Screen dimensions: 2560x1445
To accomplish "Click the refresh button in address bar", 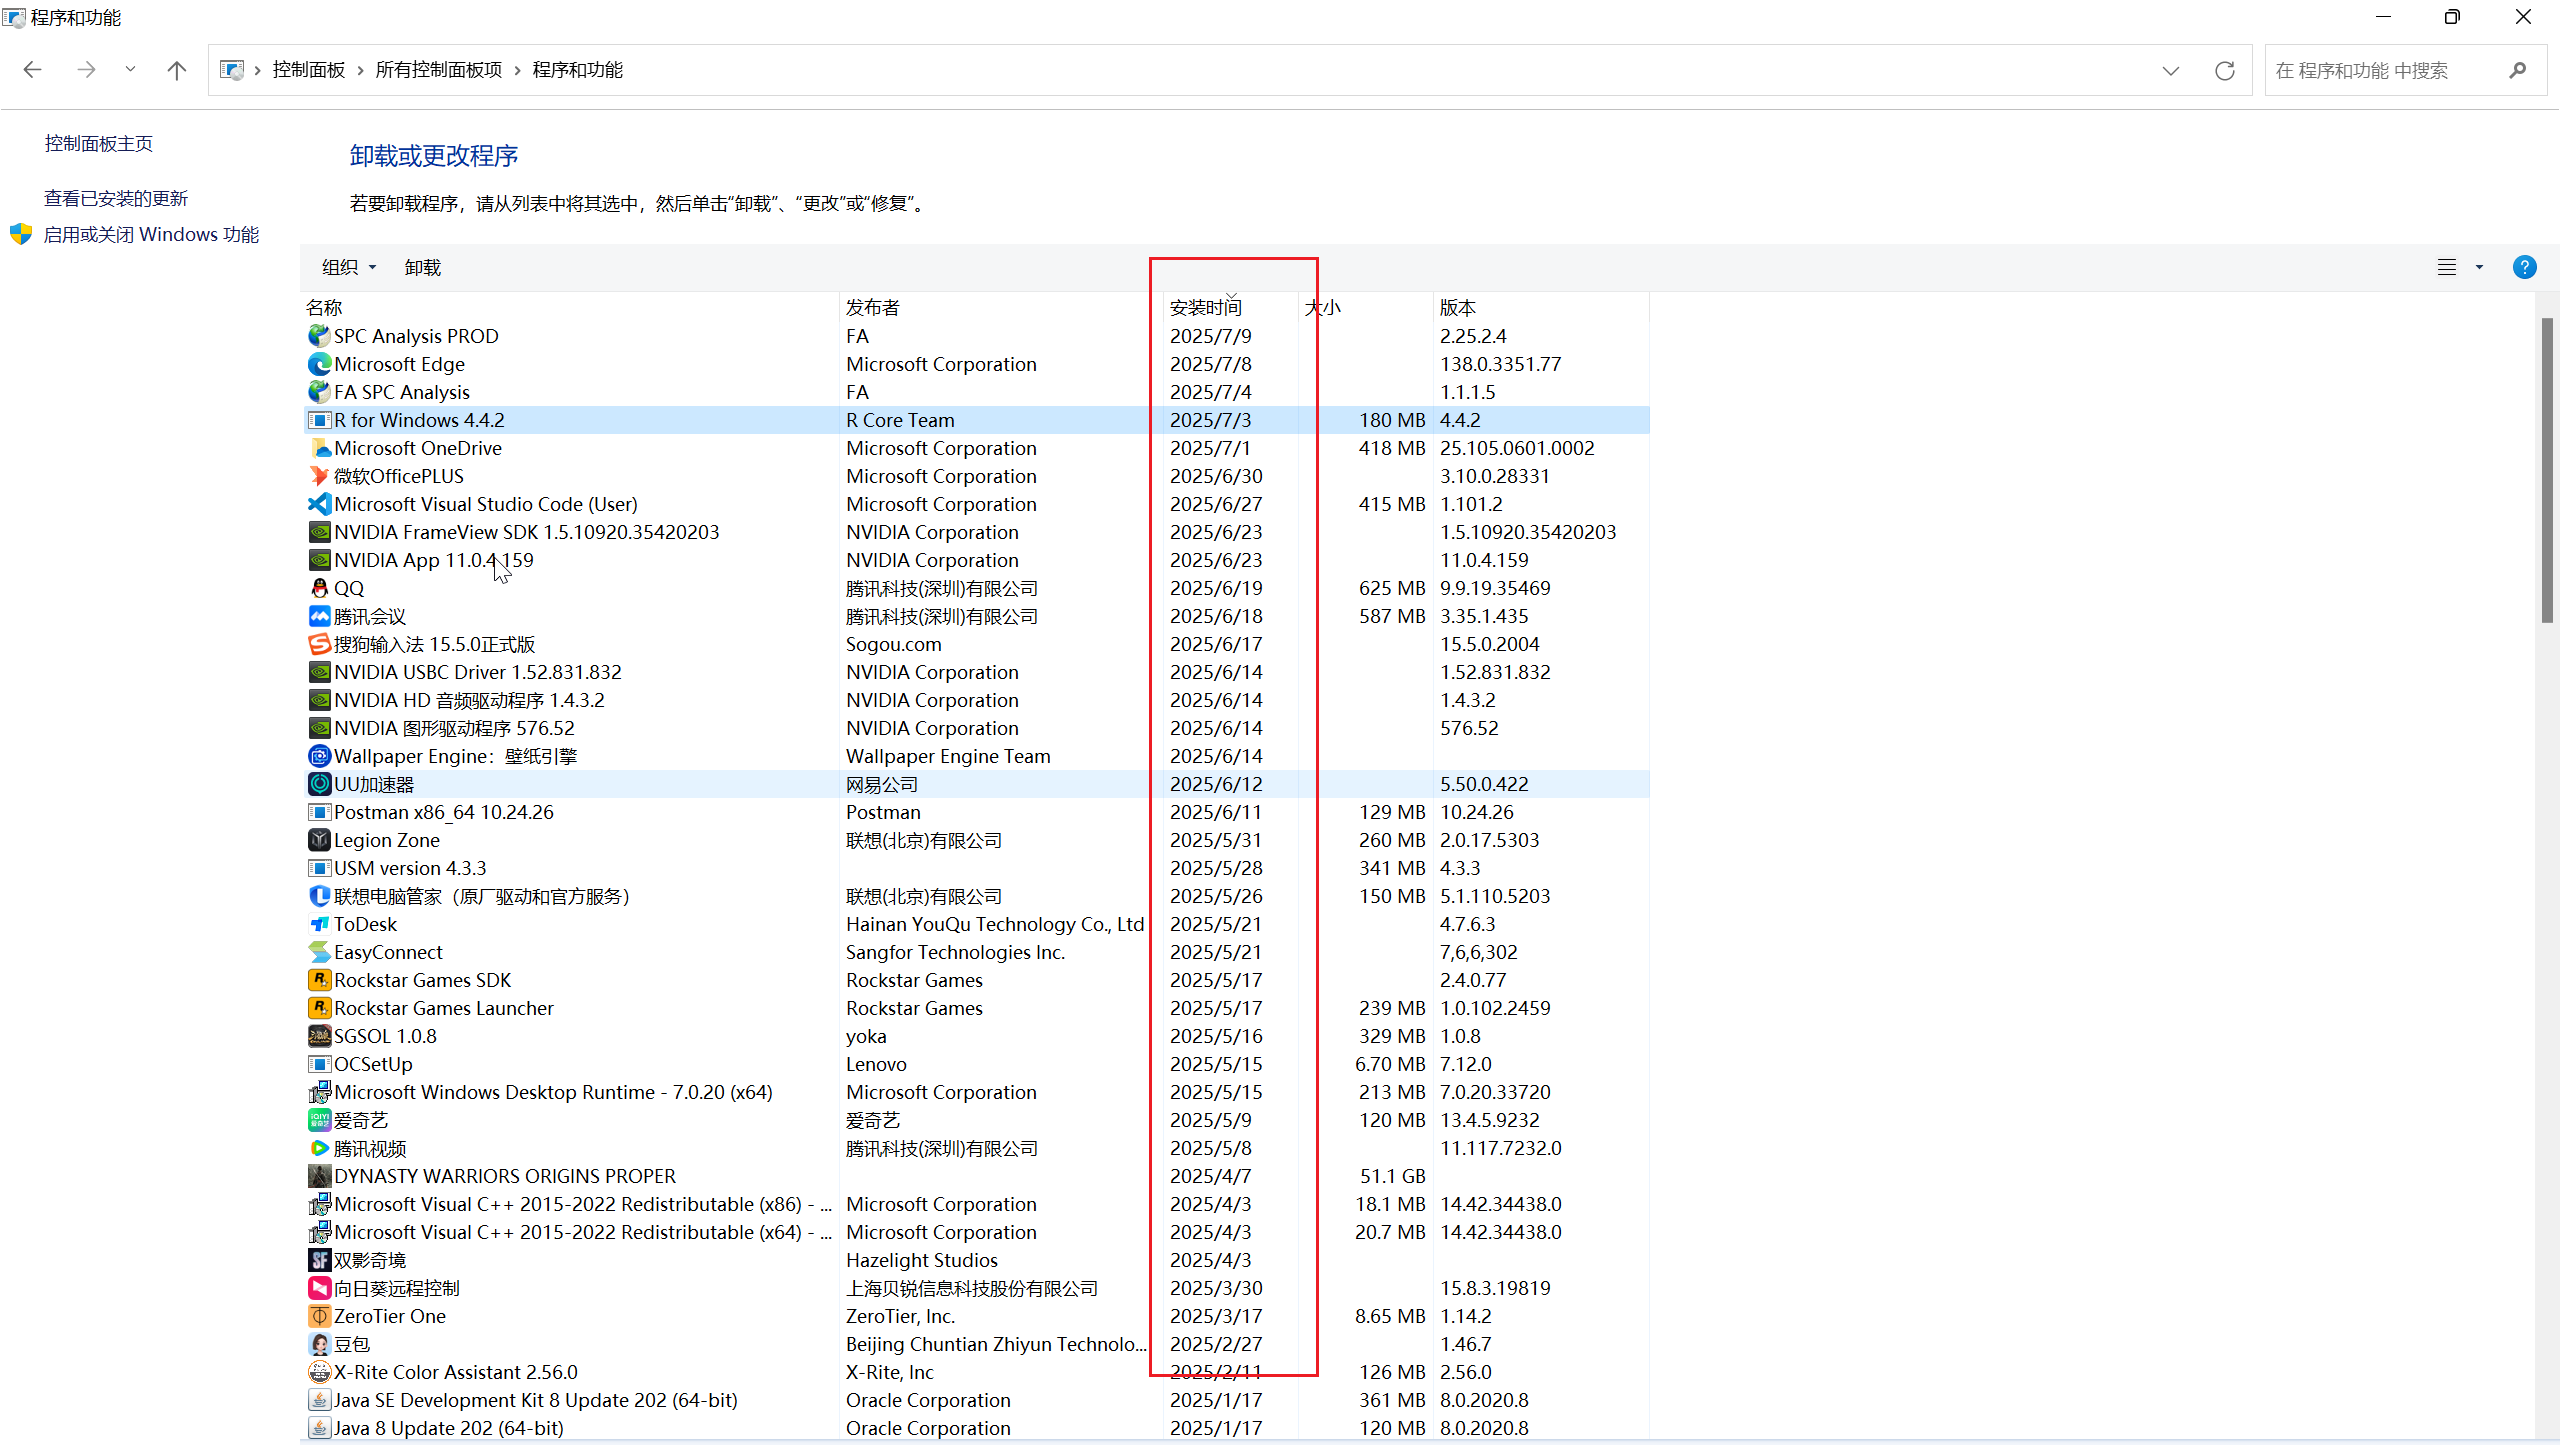I will tap(2225, 70).
